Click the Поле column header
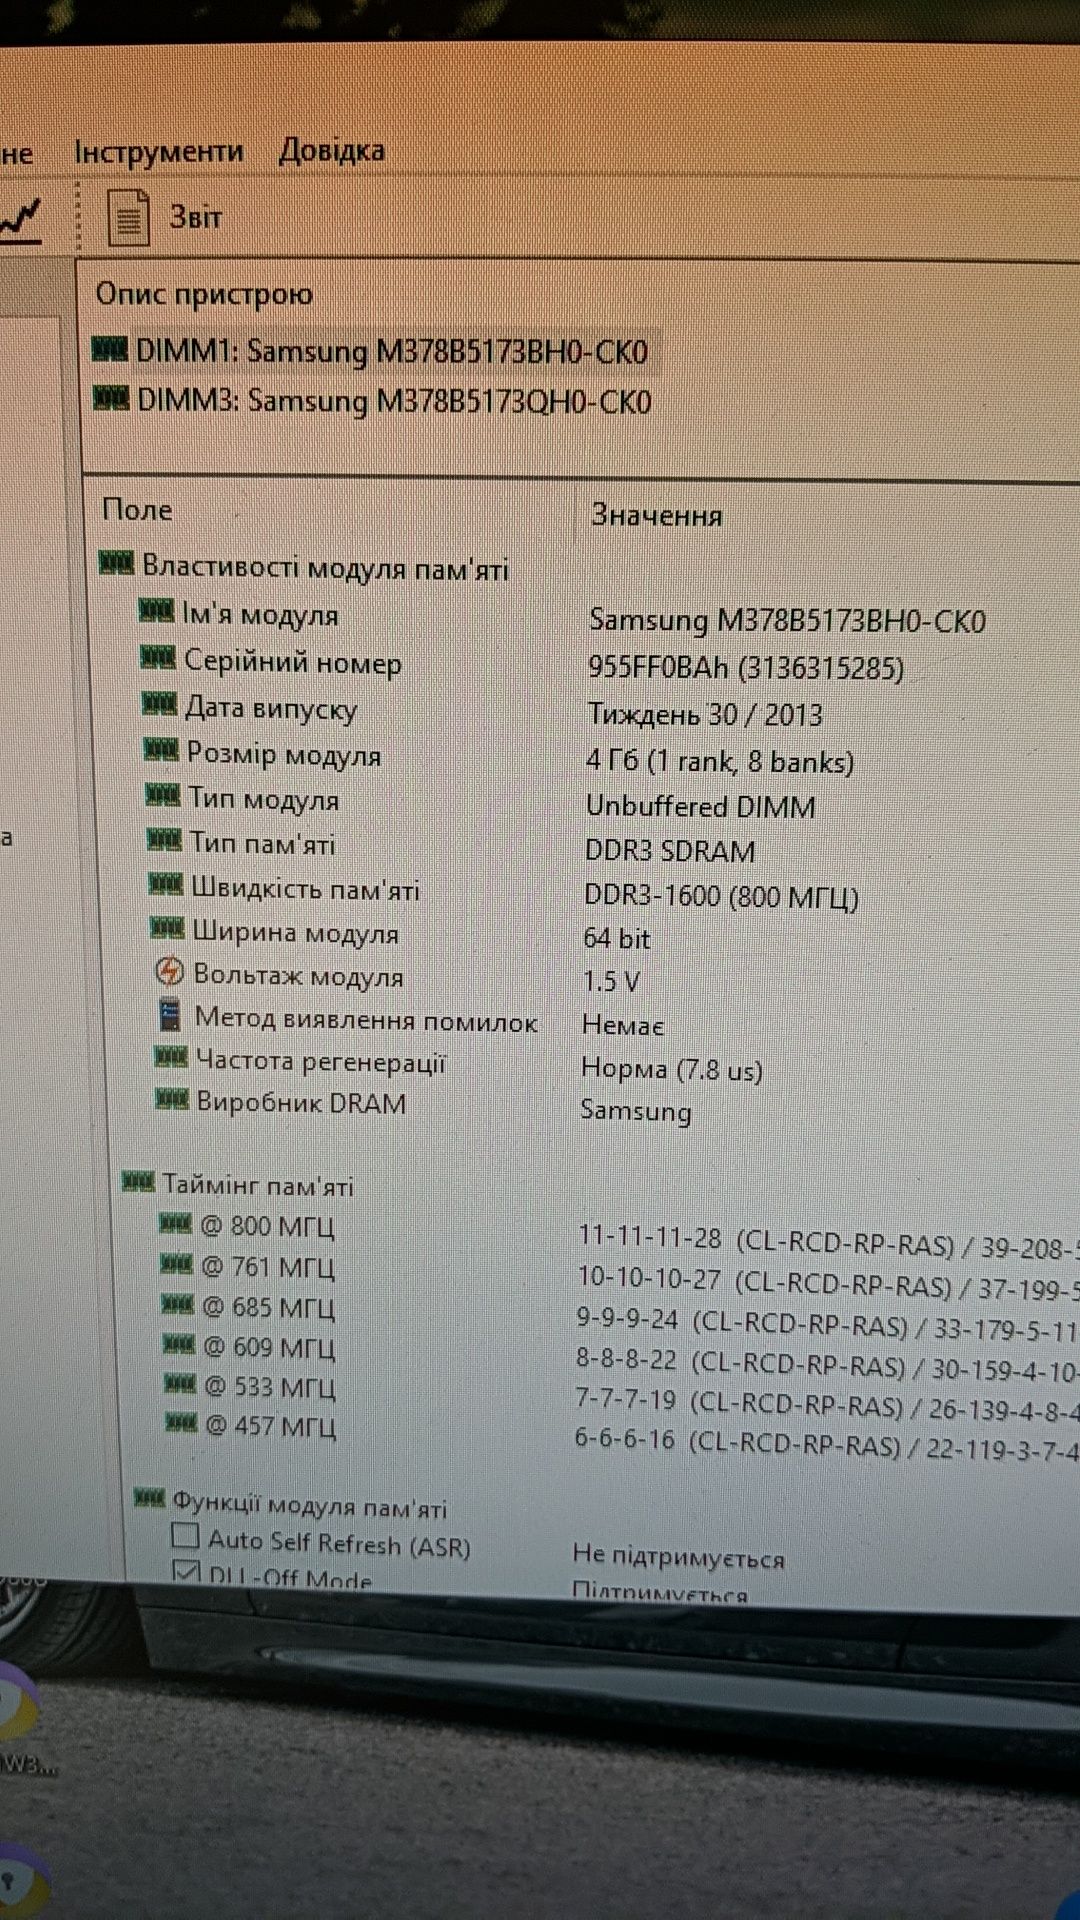The height and width of the screenshot is (1920, 1080). click(x=137, y=510)
